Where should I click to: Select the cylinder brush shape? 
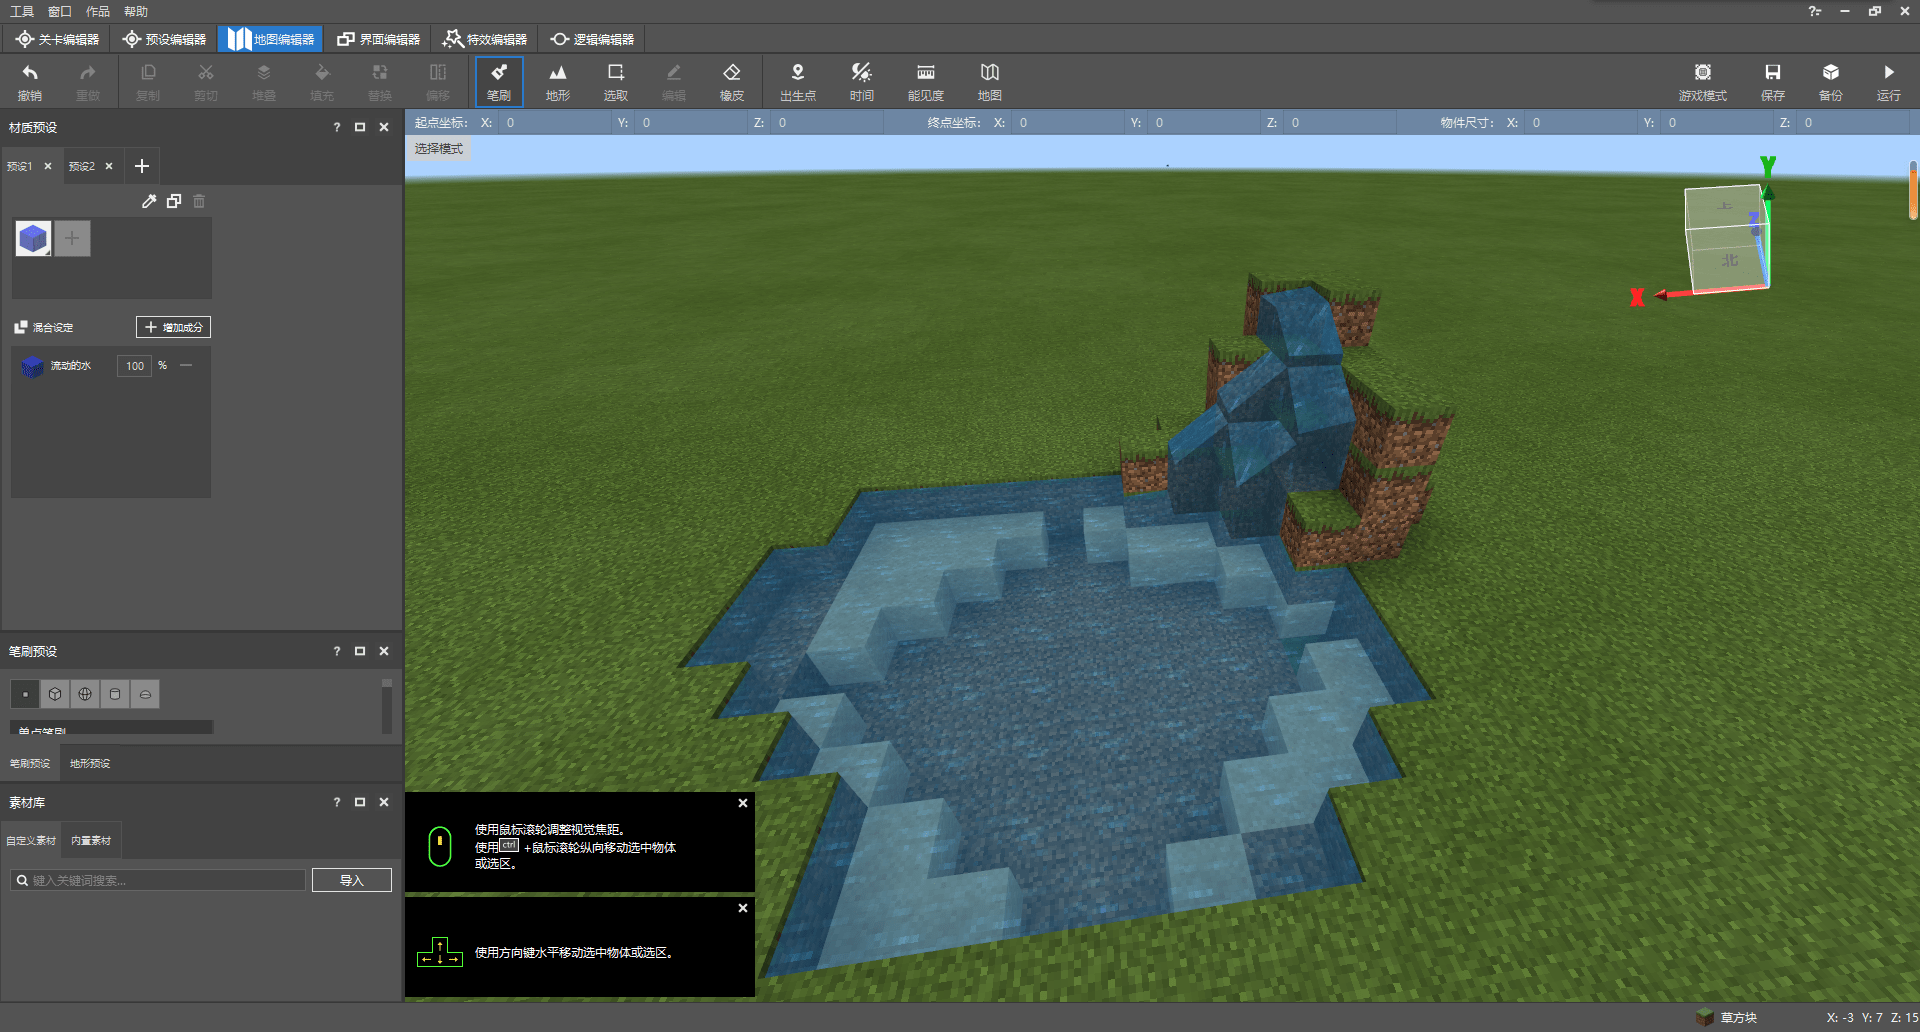pyautogui.click(x=115, y=694)
